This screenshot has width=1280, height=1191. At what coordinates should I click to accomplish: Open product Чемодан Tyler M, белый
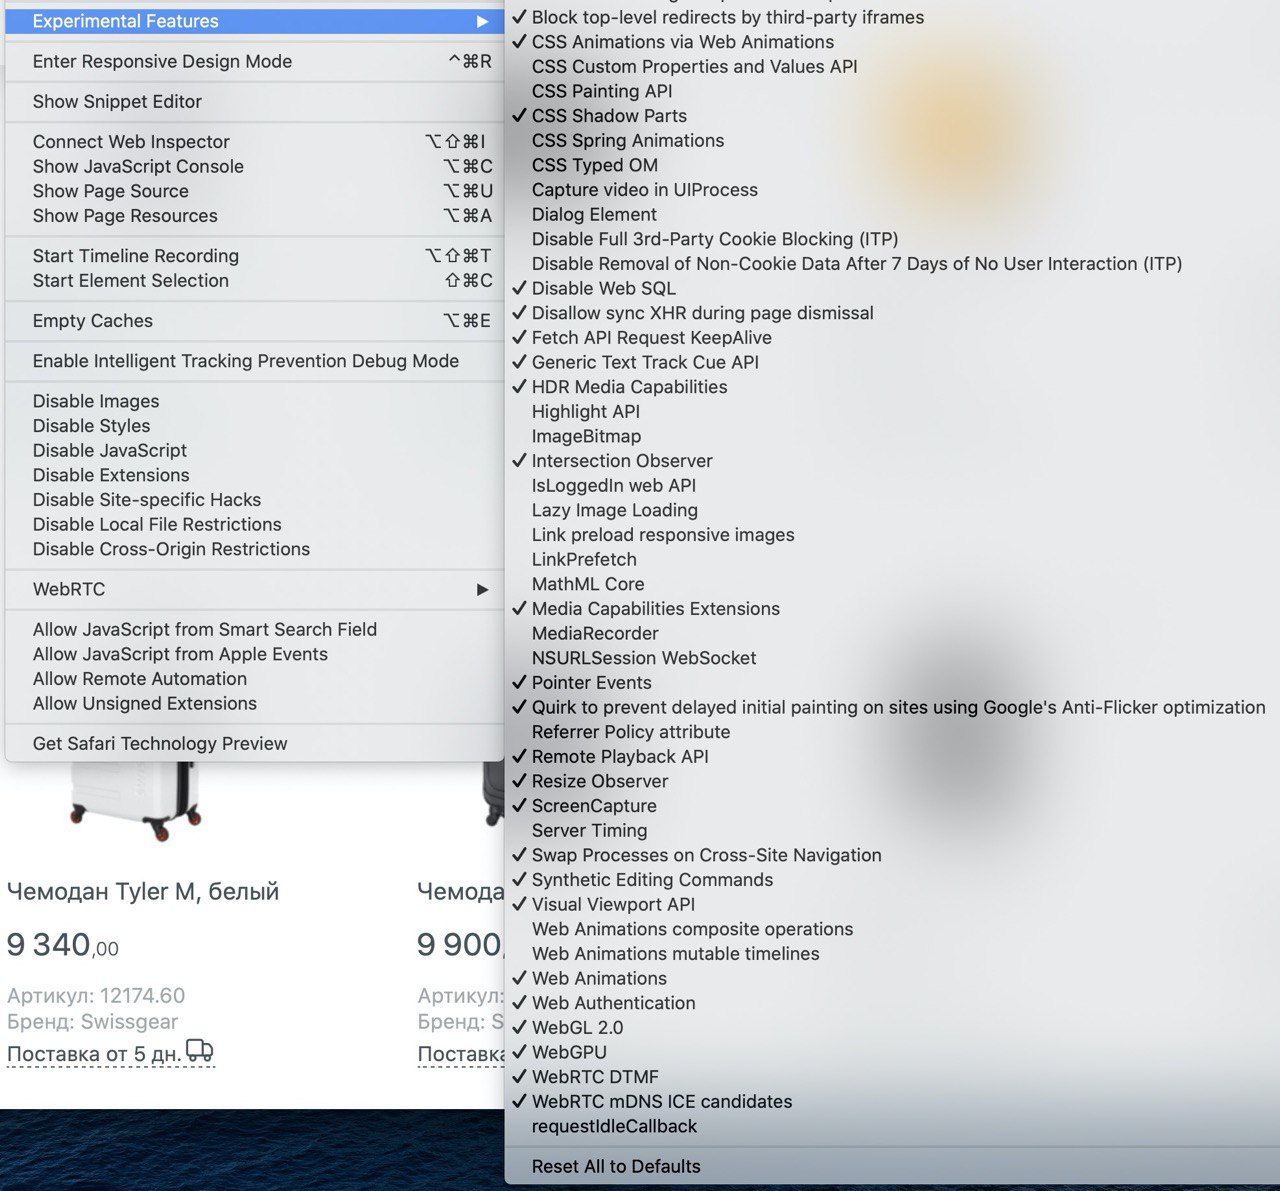pyautogui.click(x=143, y=892)
